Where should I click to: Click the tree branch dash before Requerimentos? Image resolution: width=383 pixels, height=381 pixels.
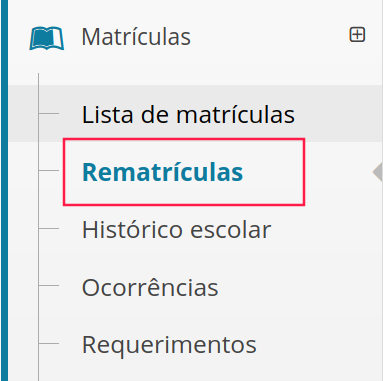click(x=49, y=343)
